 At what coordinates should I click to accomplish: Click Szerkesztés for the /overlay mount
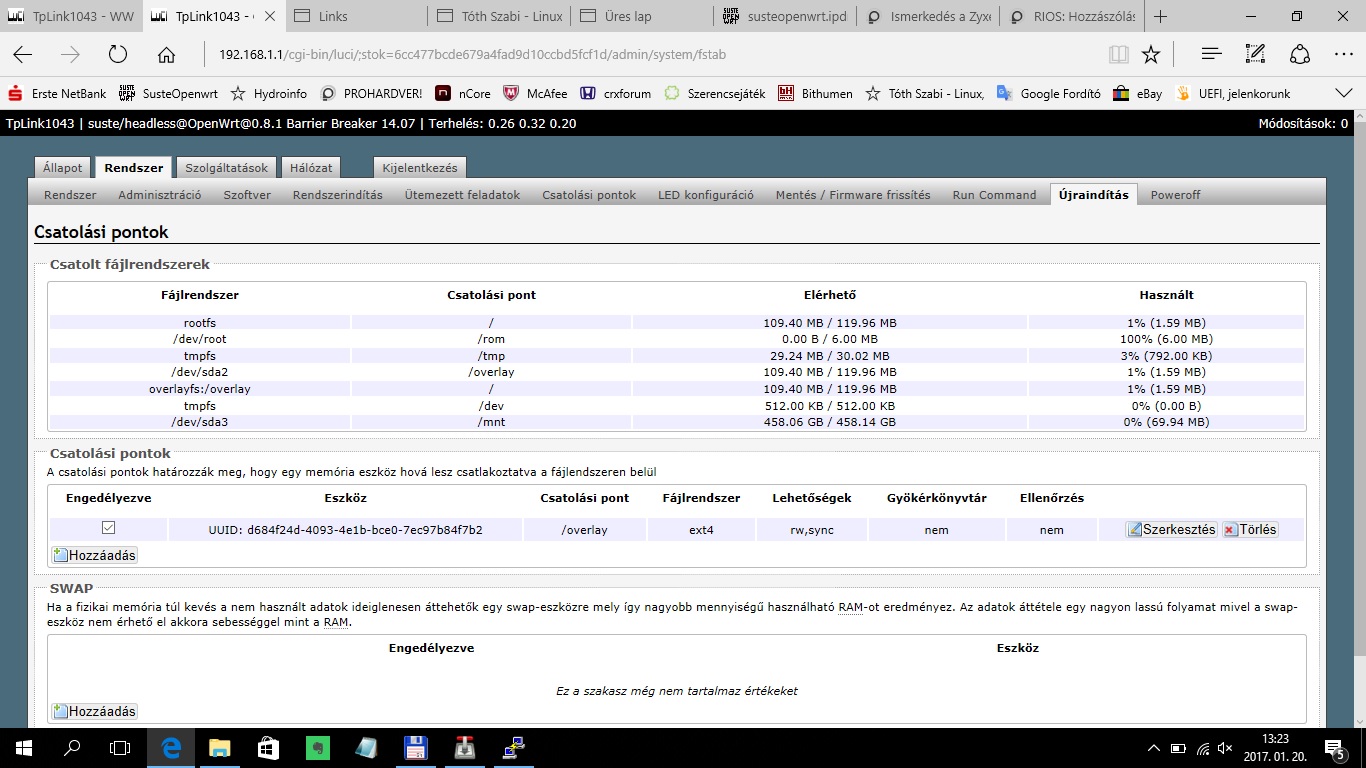(x=1171, y=530)
